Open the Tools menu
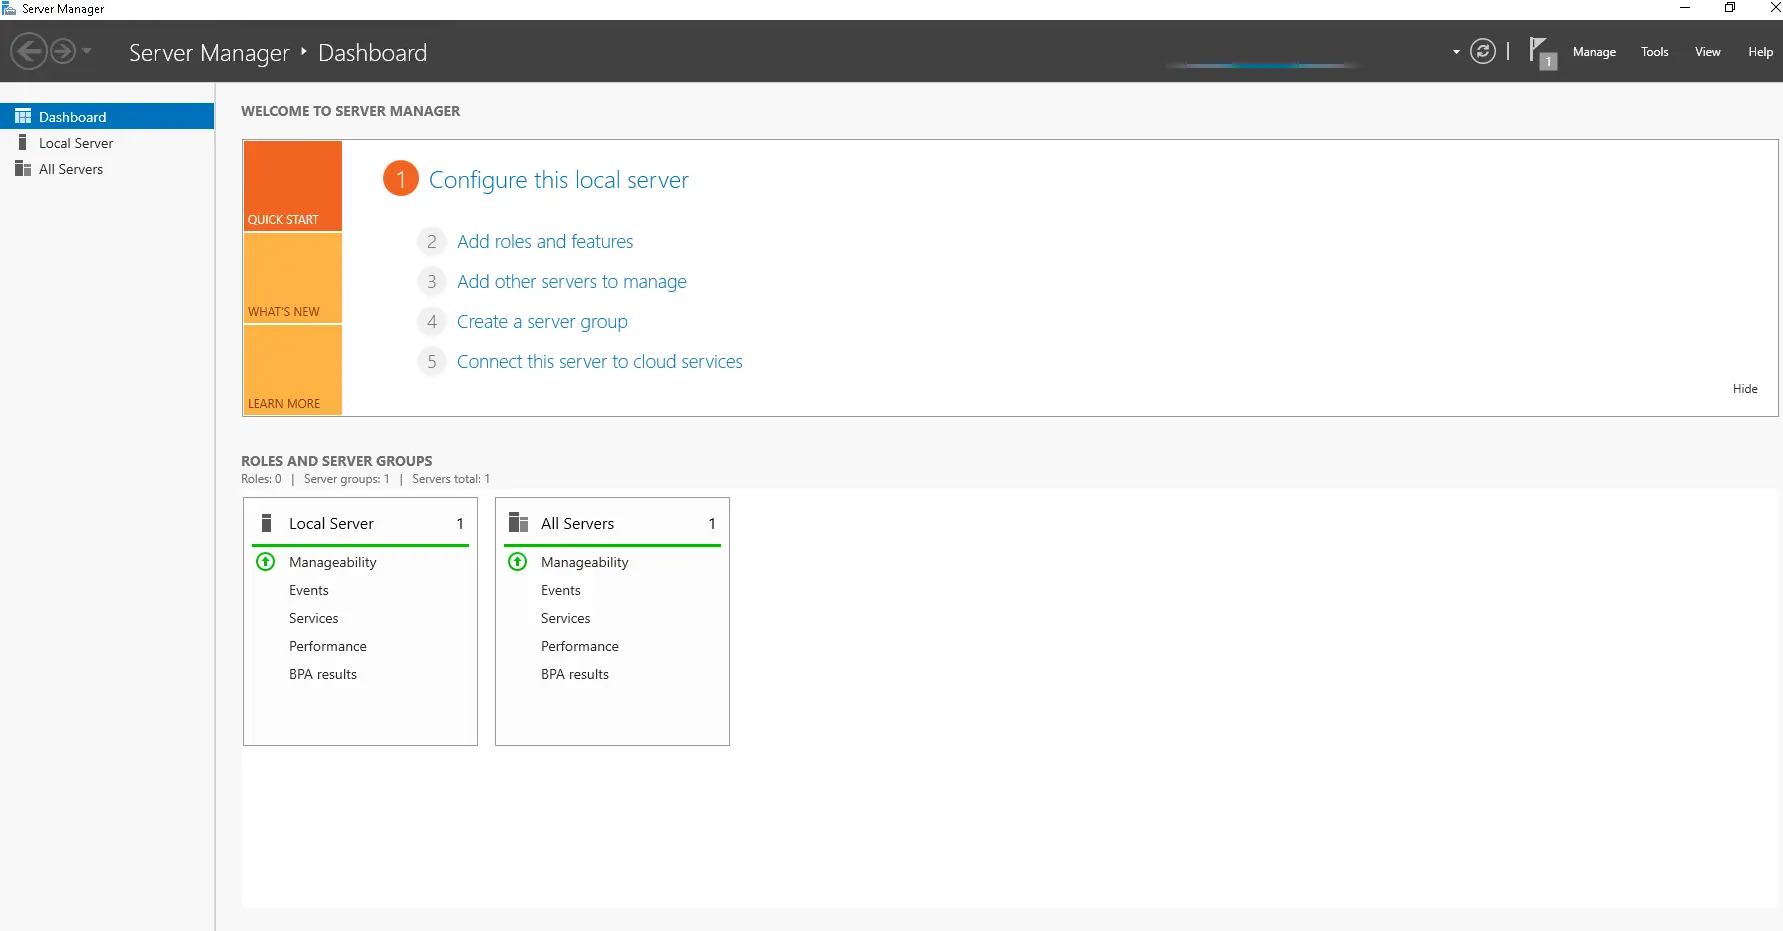The image size is (1783, 931). pyautogui.click(x=1654, y=51)
